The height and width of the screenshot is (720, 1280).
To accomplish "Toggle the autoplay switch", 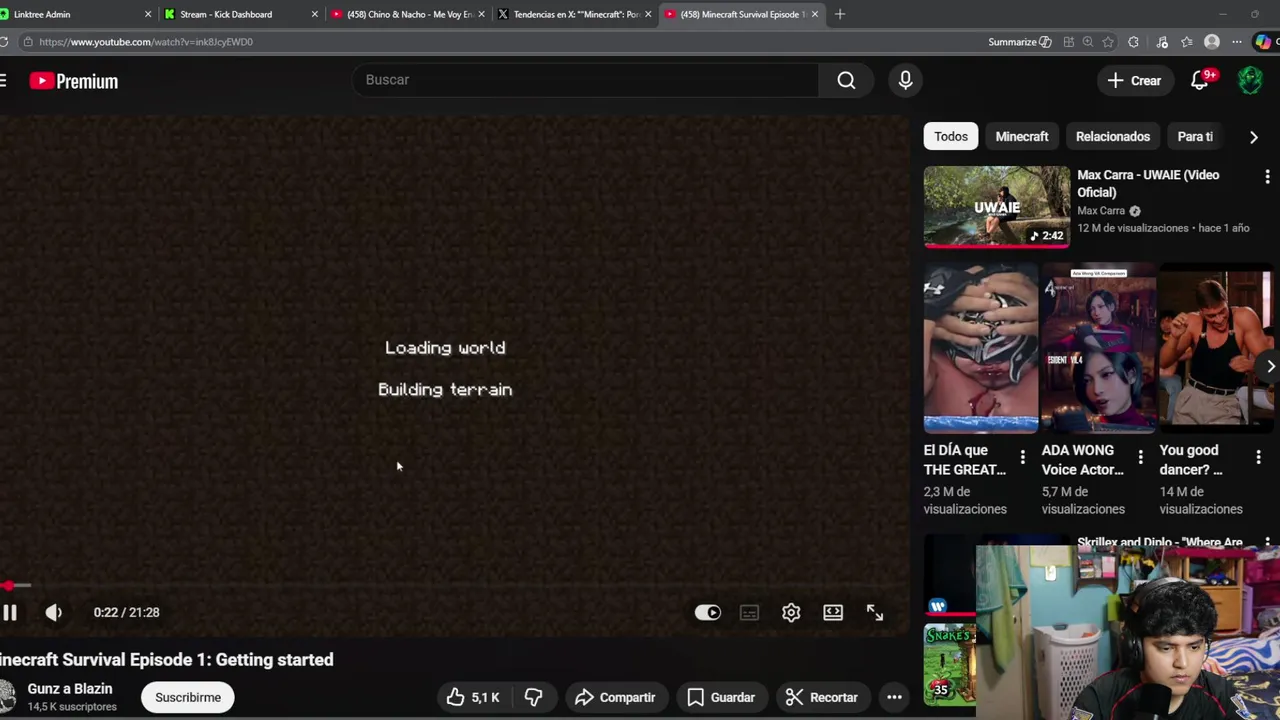I will (707, 612).
